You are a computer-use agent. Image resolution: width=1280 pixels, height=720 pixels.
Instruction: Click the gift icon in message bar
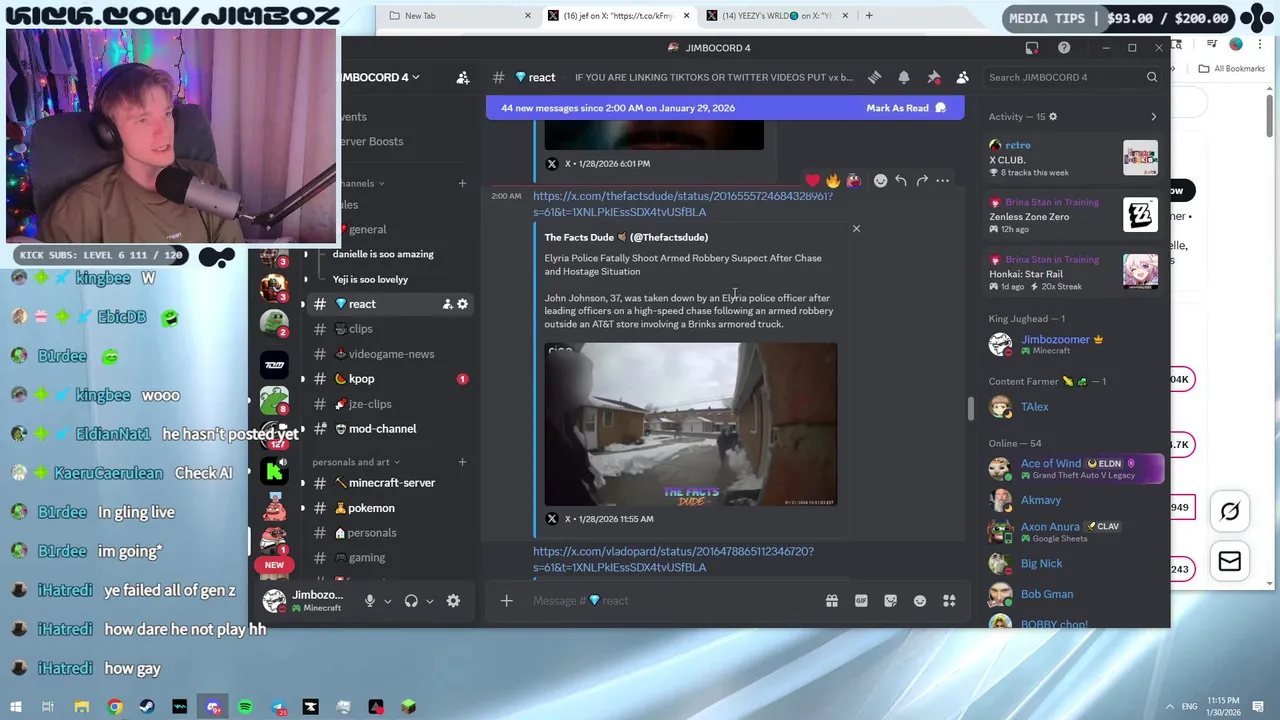coord(831,600)
